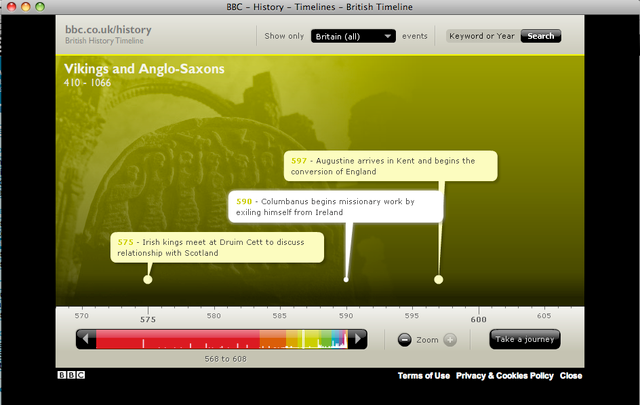
Task: Zoom out with the minus icon
Action: pos(404,340)
